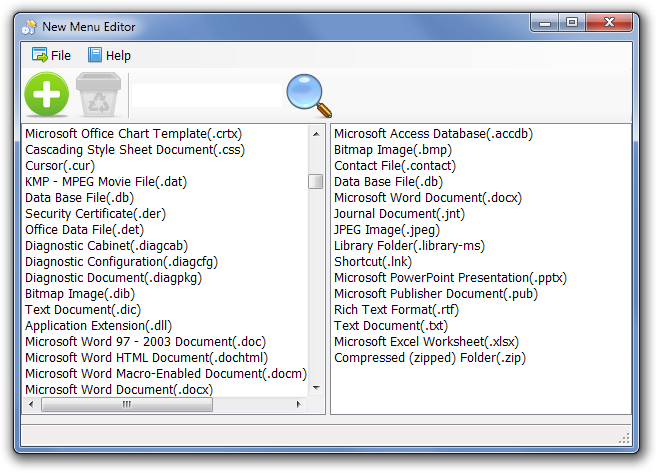Viewport: 658px width, 473px height.
Task: Select Shortcut(.lnk)
Action: pyautogui.click(x=373, y=261)
